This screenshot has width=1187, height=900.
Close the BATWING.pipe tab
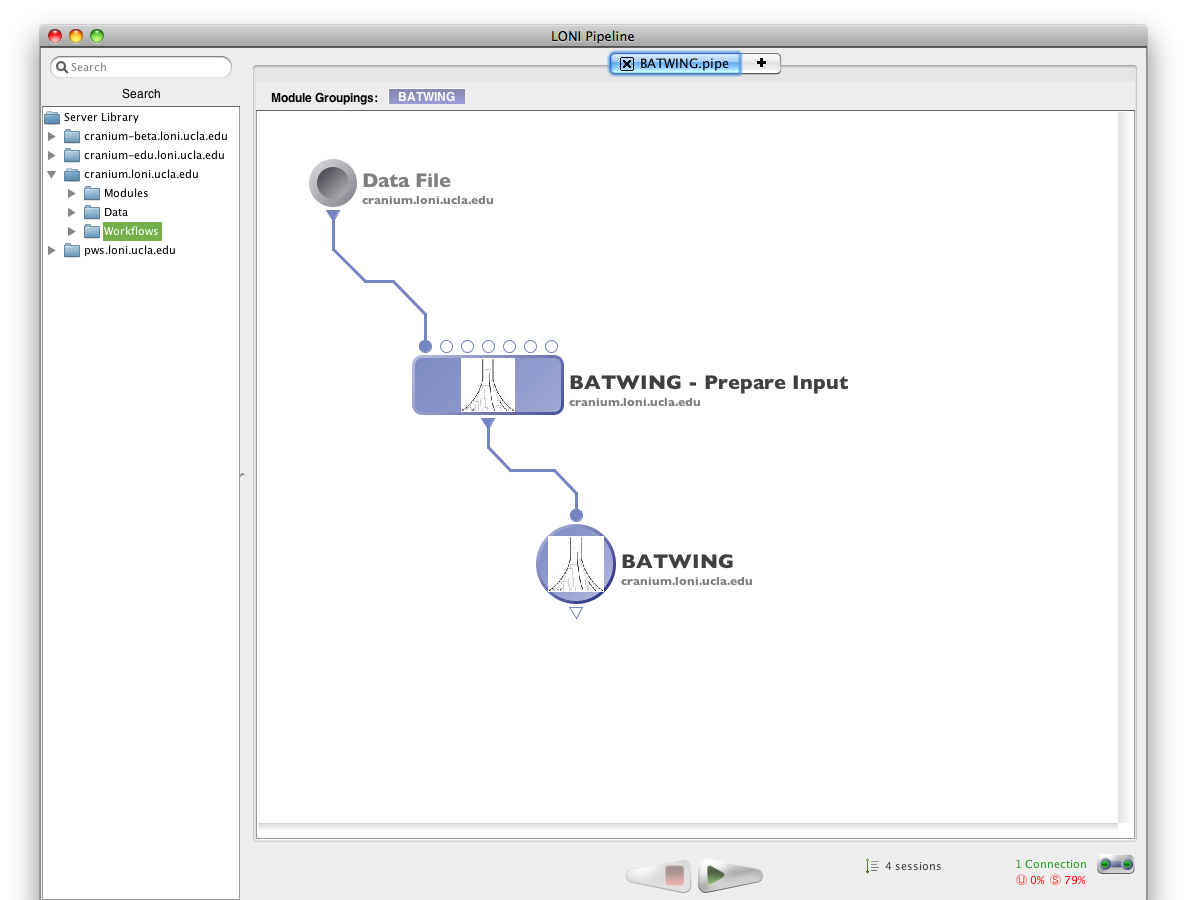[627, 63]
